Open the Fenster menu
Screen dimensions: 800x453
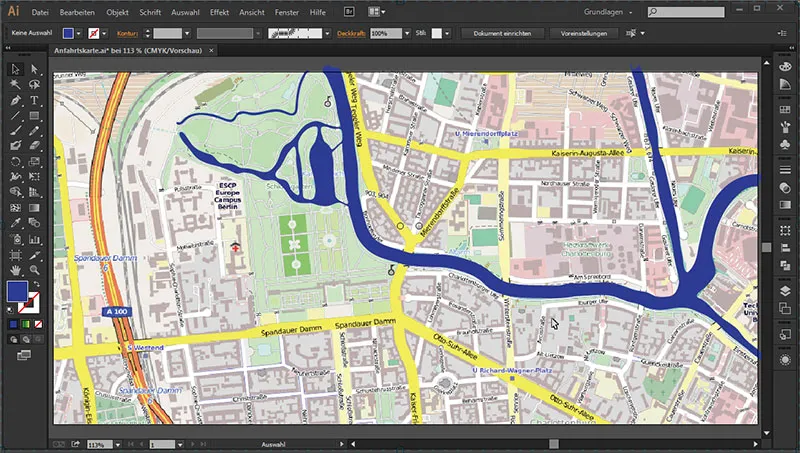(287, 12)
